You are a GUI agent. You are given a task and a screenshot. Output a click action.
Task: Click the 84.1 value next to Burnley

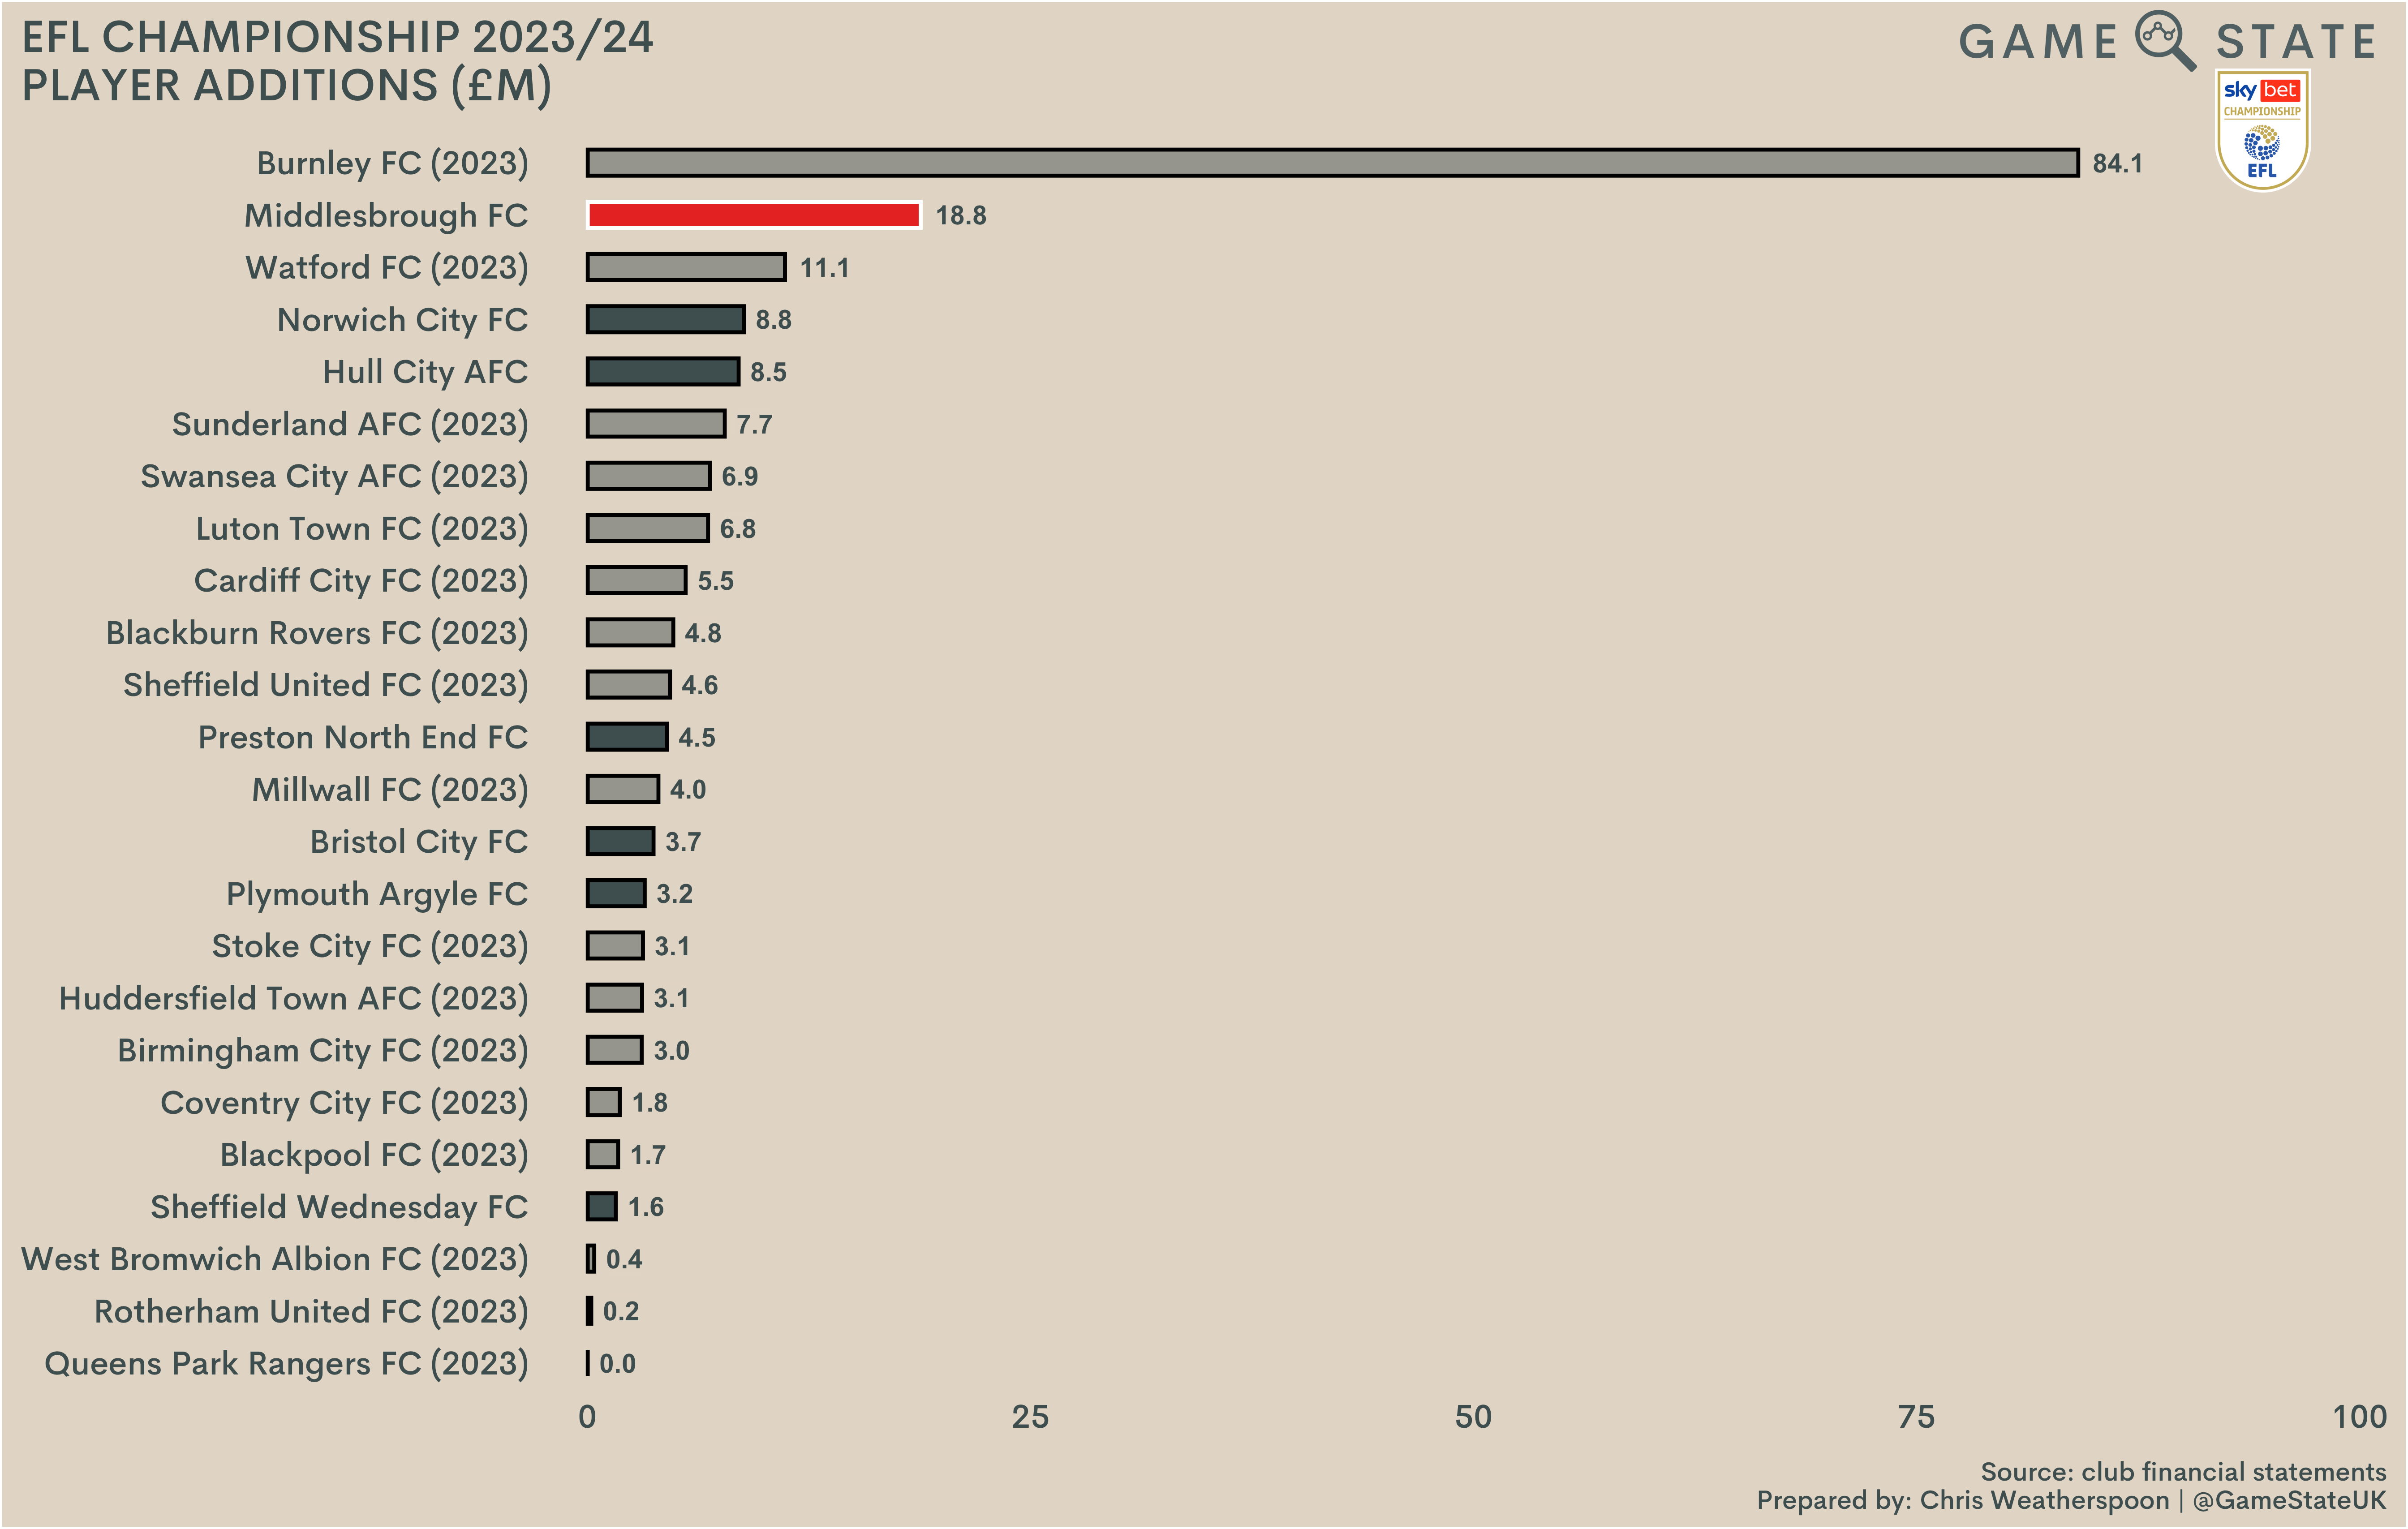tap(2118, 163)
